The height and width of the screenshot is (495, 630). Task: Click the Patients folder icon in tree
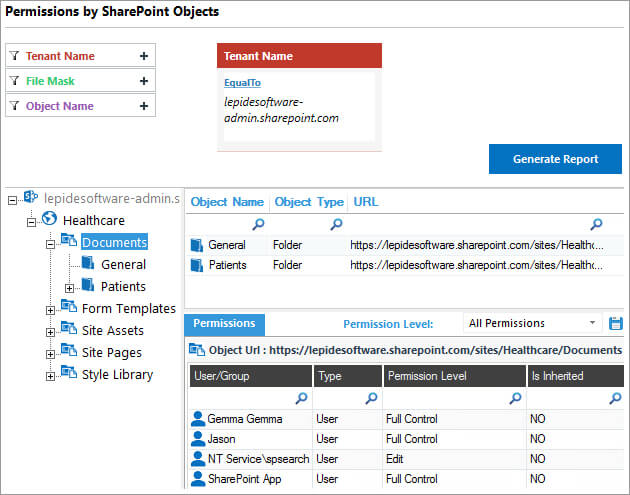88,285
